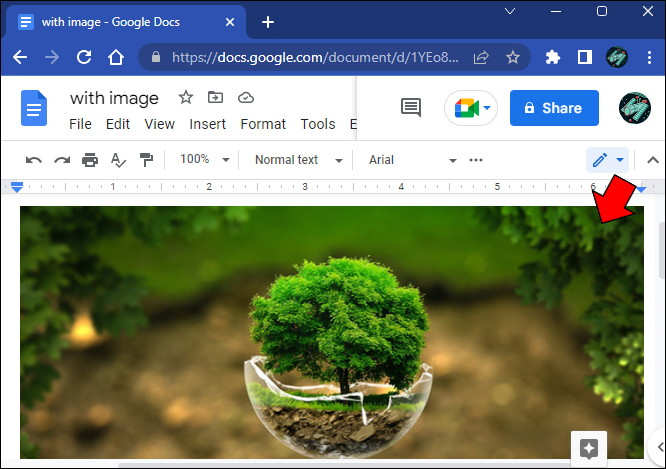Select the Paint format tool

[146, 160]
